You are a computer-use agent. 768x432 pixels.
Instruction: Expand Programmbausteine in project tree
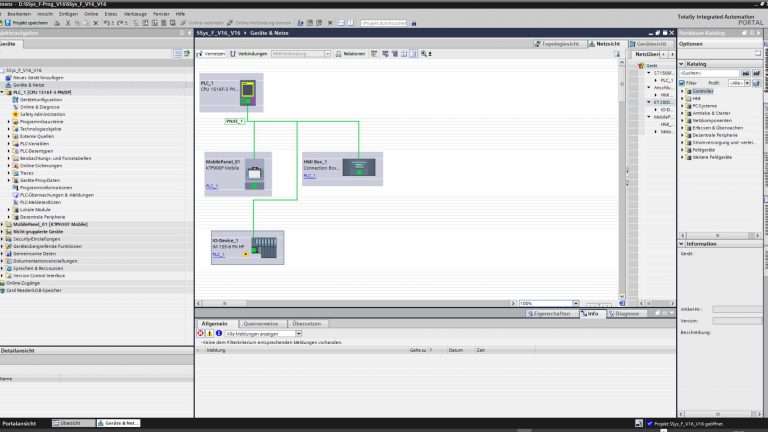(x=8, y=121)
